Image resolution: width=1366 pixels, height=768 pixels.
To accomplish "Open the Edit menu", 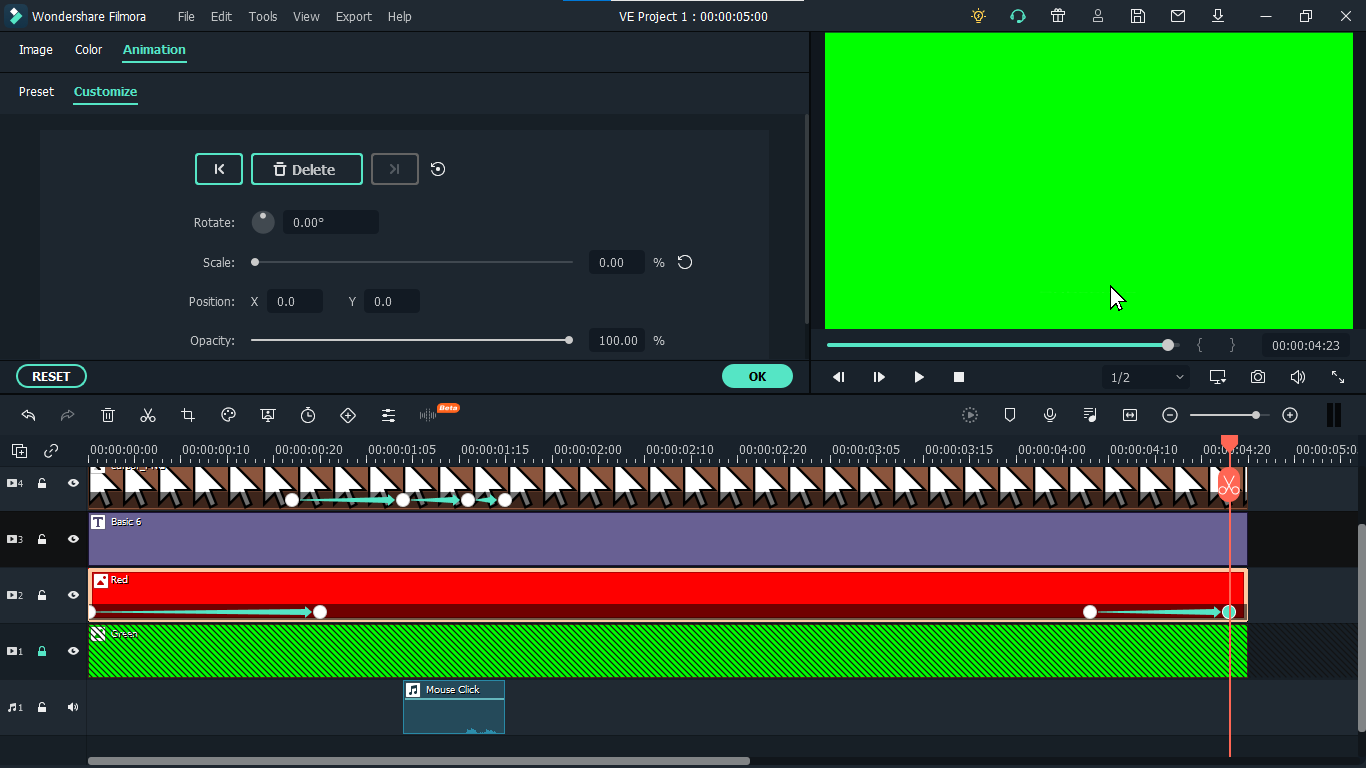I will [x=221, y=16].
